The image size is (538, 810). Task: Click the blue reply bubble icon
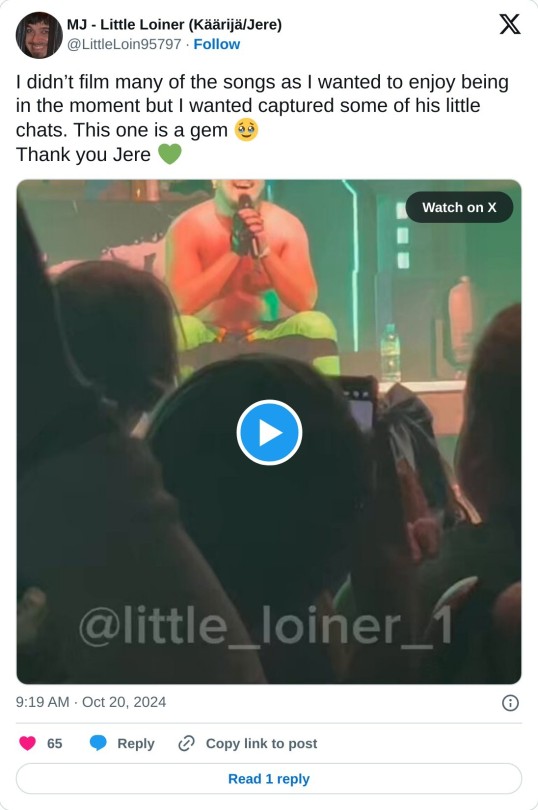(98, 743)
